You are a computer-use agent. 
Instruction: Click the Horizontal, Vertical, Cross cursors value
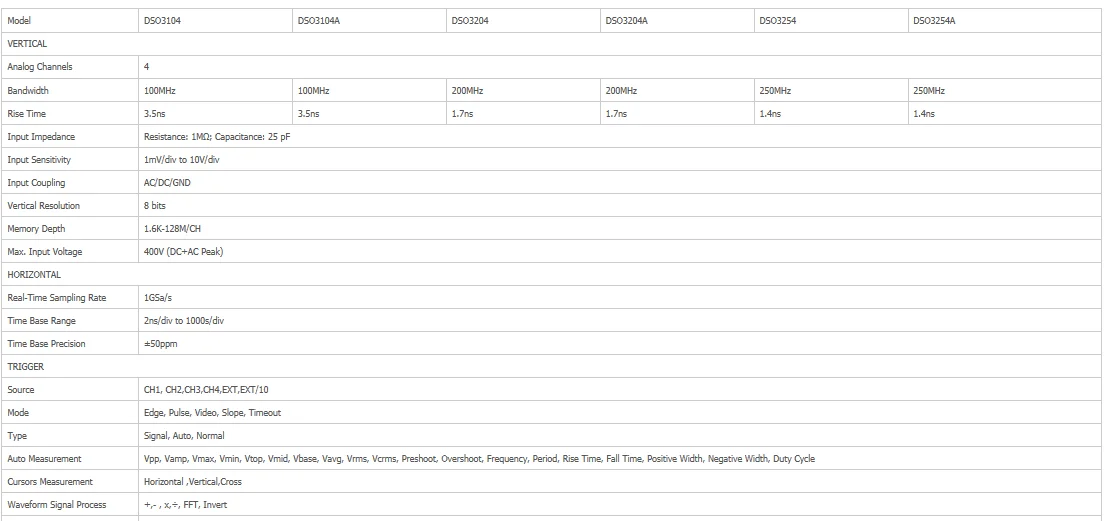193,482
